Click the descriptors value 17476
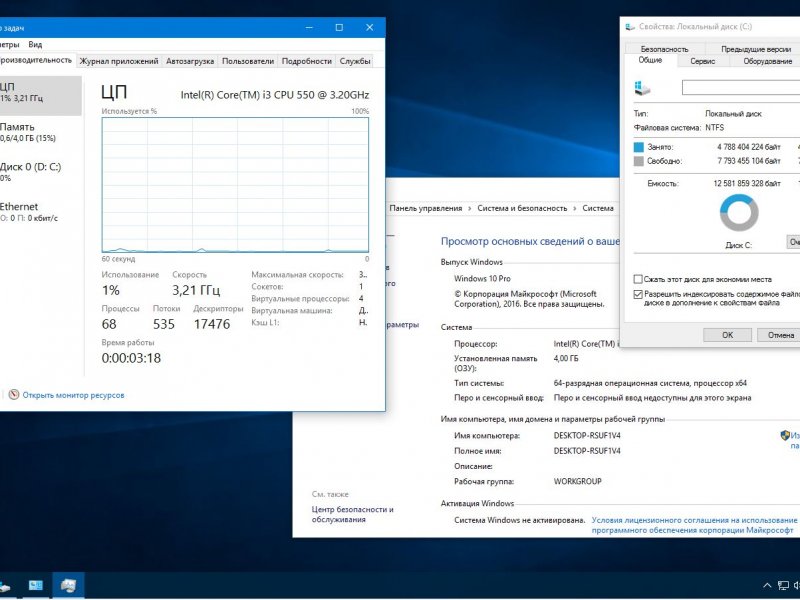Screen dimensions: 800x600 coord(212,324)
